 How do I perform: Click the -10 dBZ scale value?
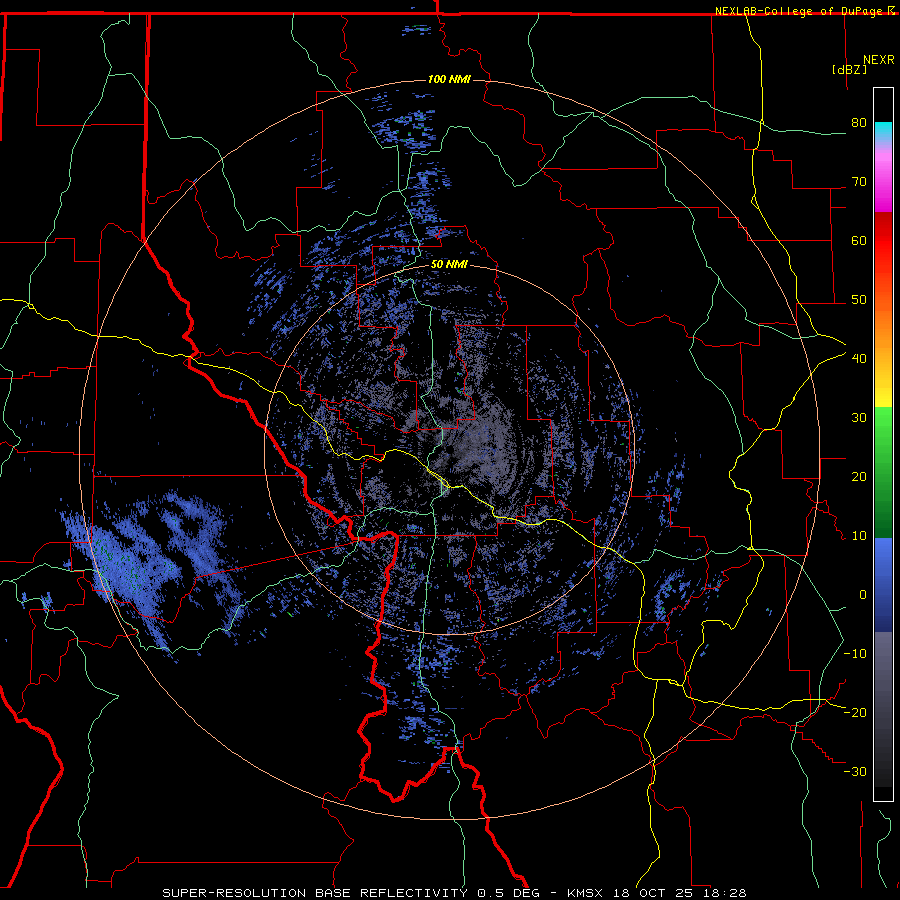tap(855, 654)
